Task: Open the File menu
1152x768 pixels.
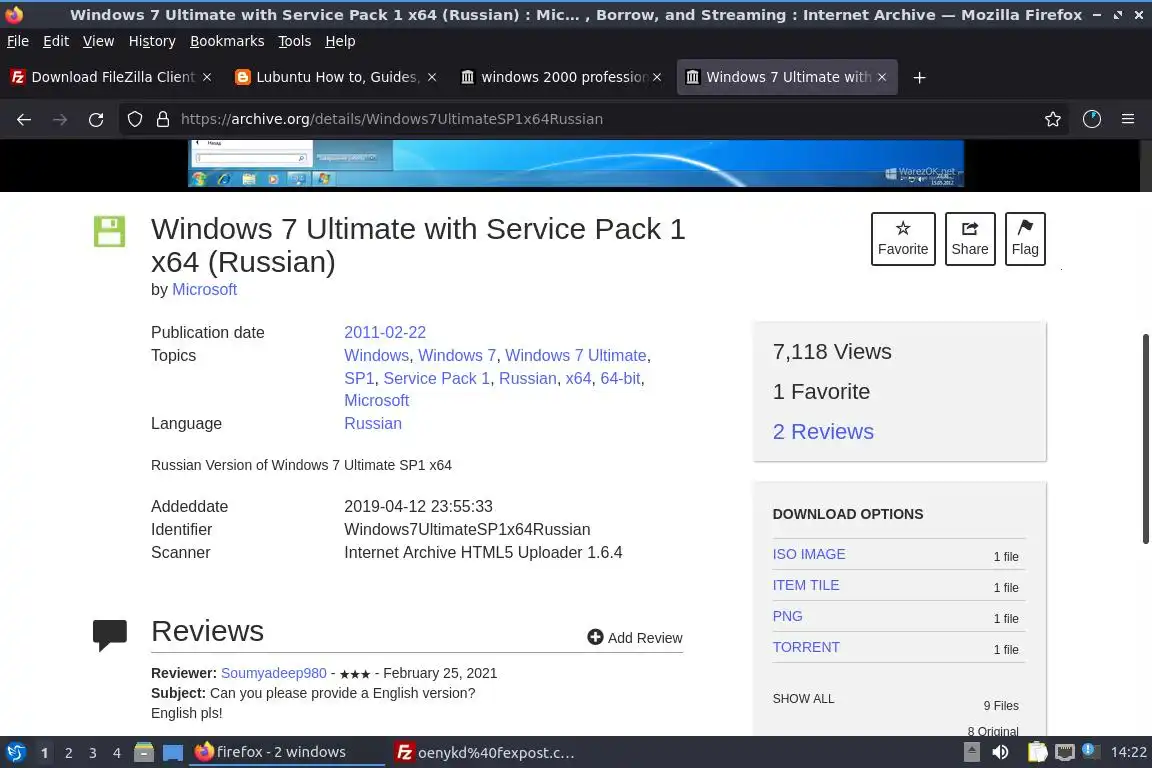Action: tap(18, 41)
